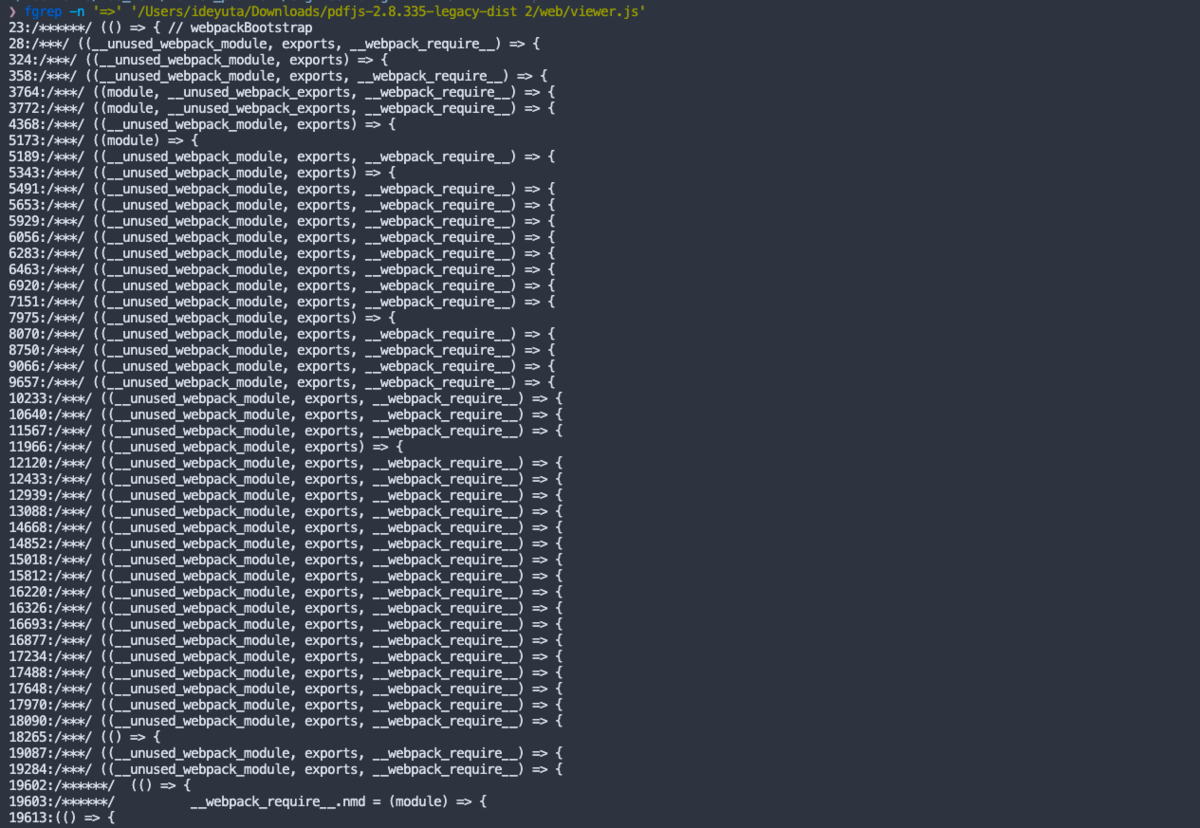Click output line 14668
This screenshot has width=1200, height=828.
tap(286, 527)
